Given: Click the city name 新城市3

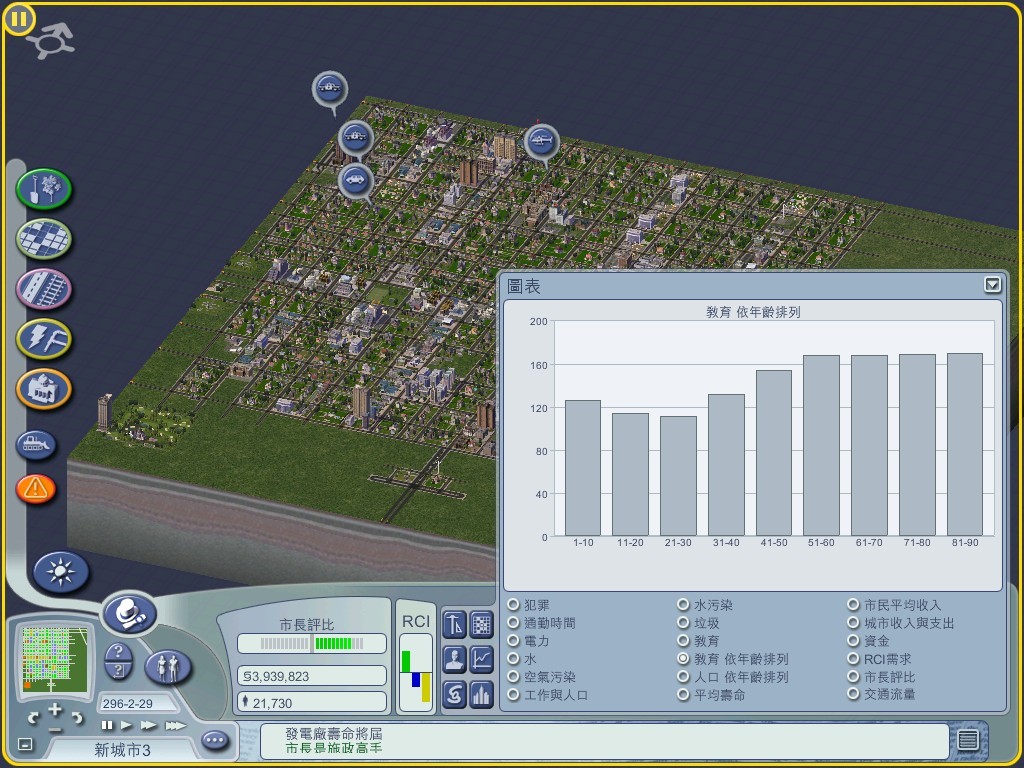Looking at the screenshot, I should 122,750.
